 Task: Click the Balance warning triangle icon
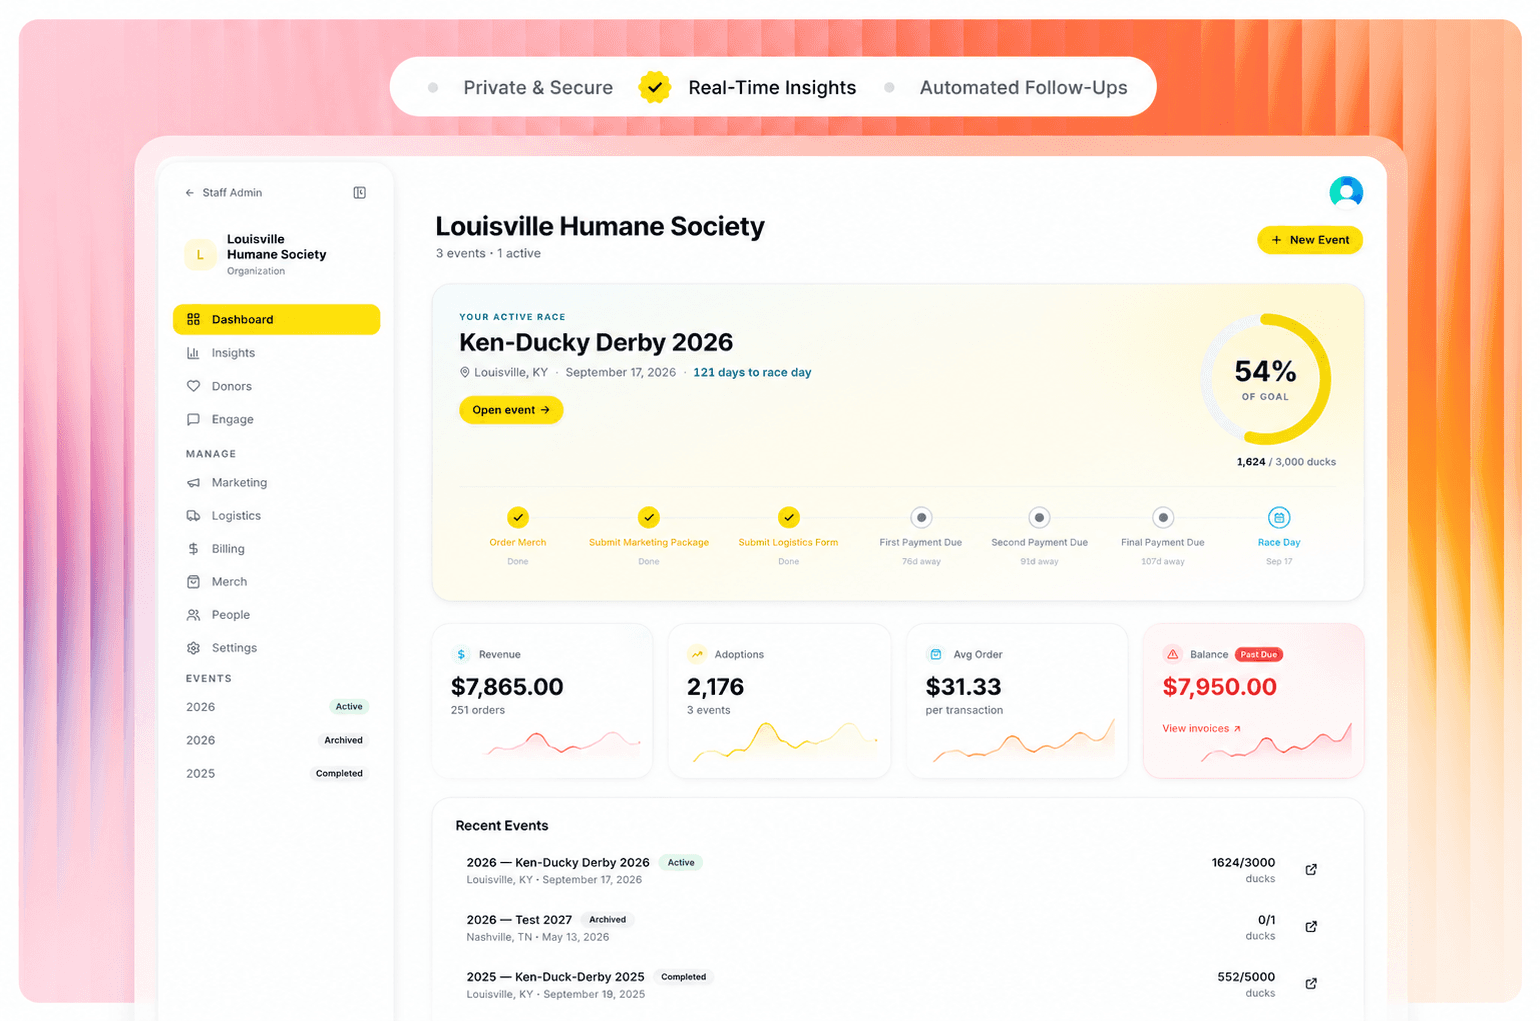tap(1173, 655)
